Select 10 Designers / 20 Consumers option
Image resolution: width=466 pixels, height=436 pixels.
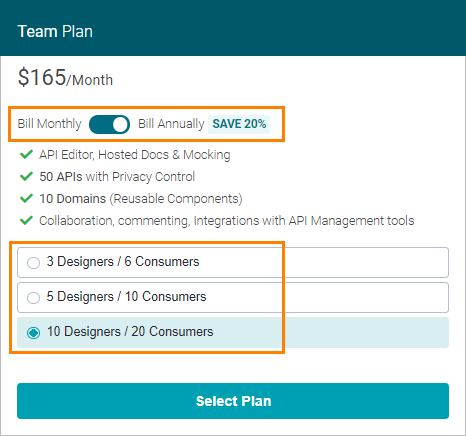click(x=233, y=332)
